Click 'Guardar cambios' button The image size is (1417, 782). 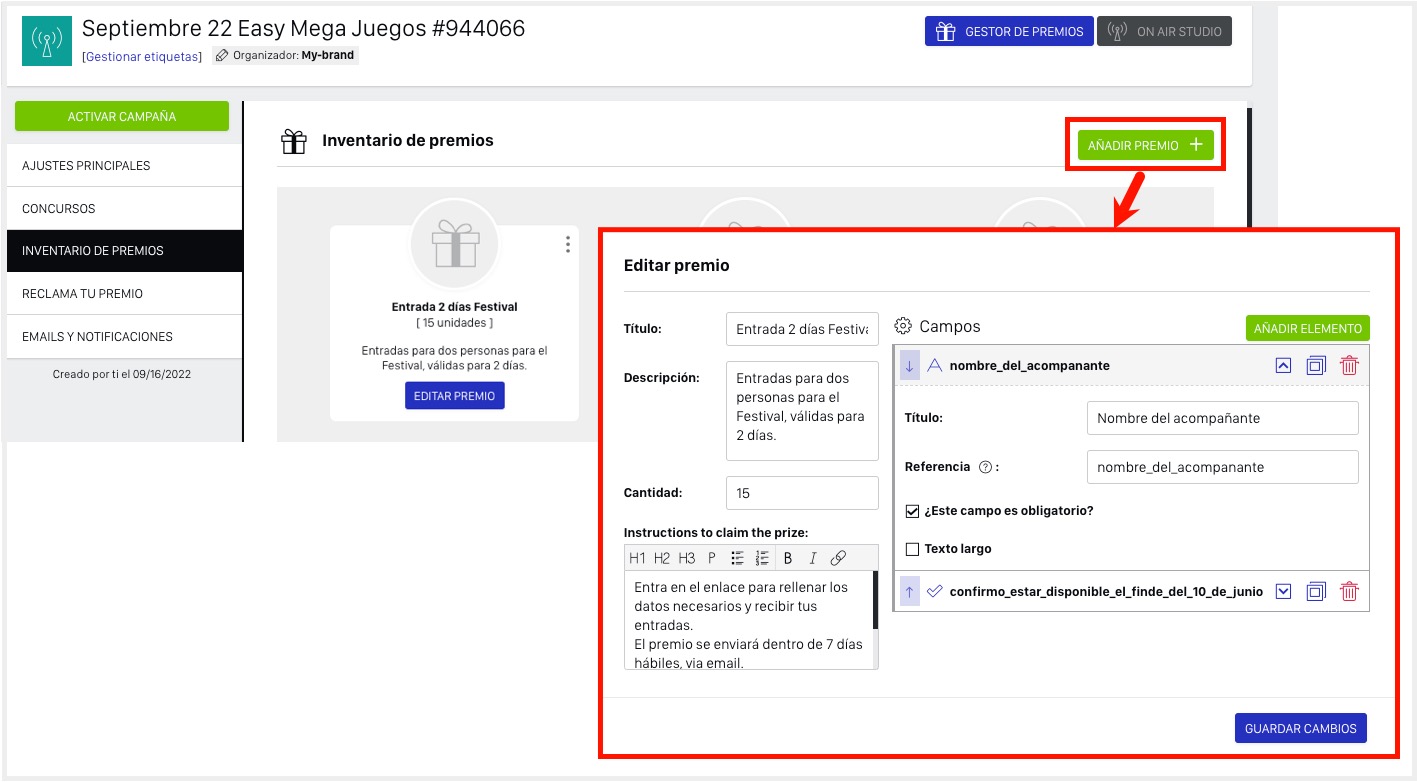click(x=1300, y=728)
